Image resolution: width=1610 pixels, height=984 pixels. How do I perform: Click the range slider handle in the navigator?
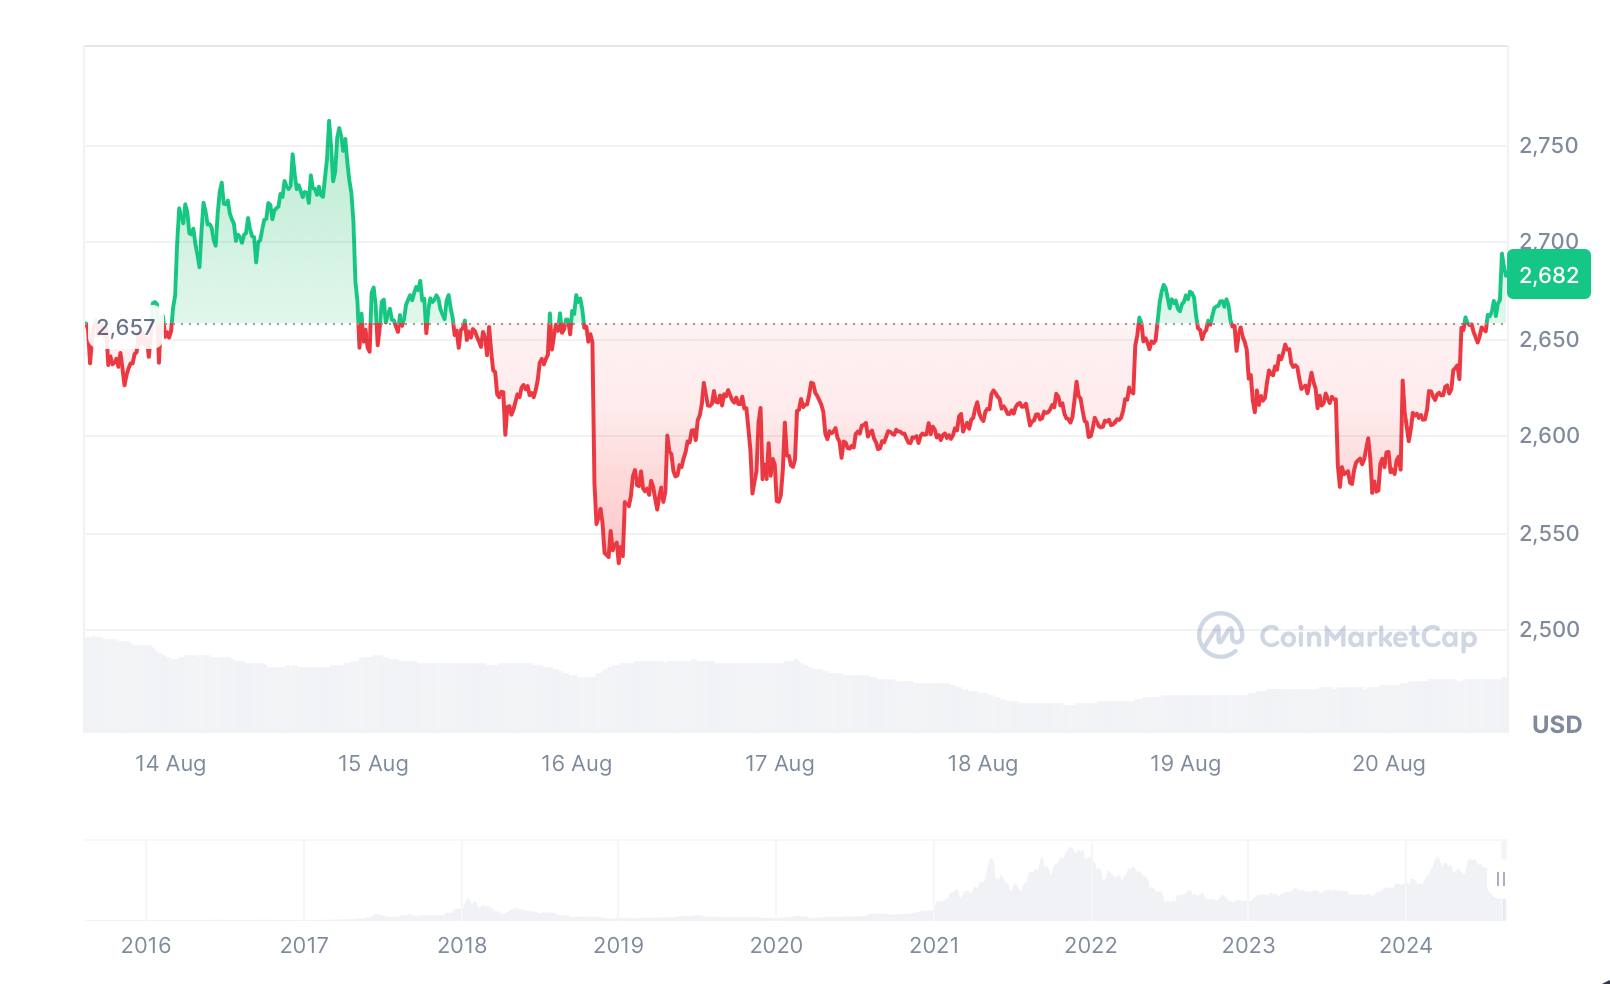(1500, 879)
